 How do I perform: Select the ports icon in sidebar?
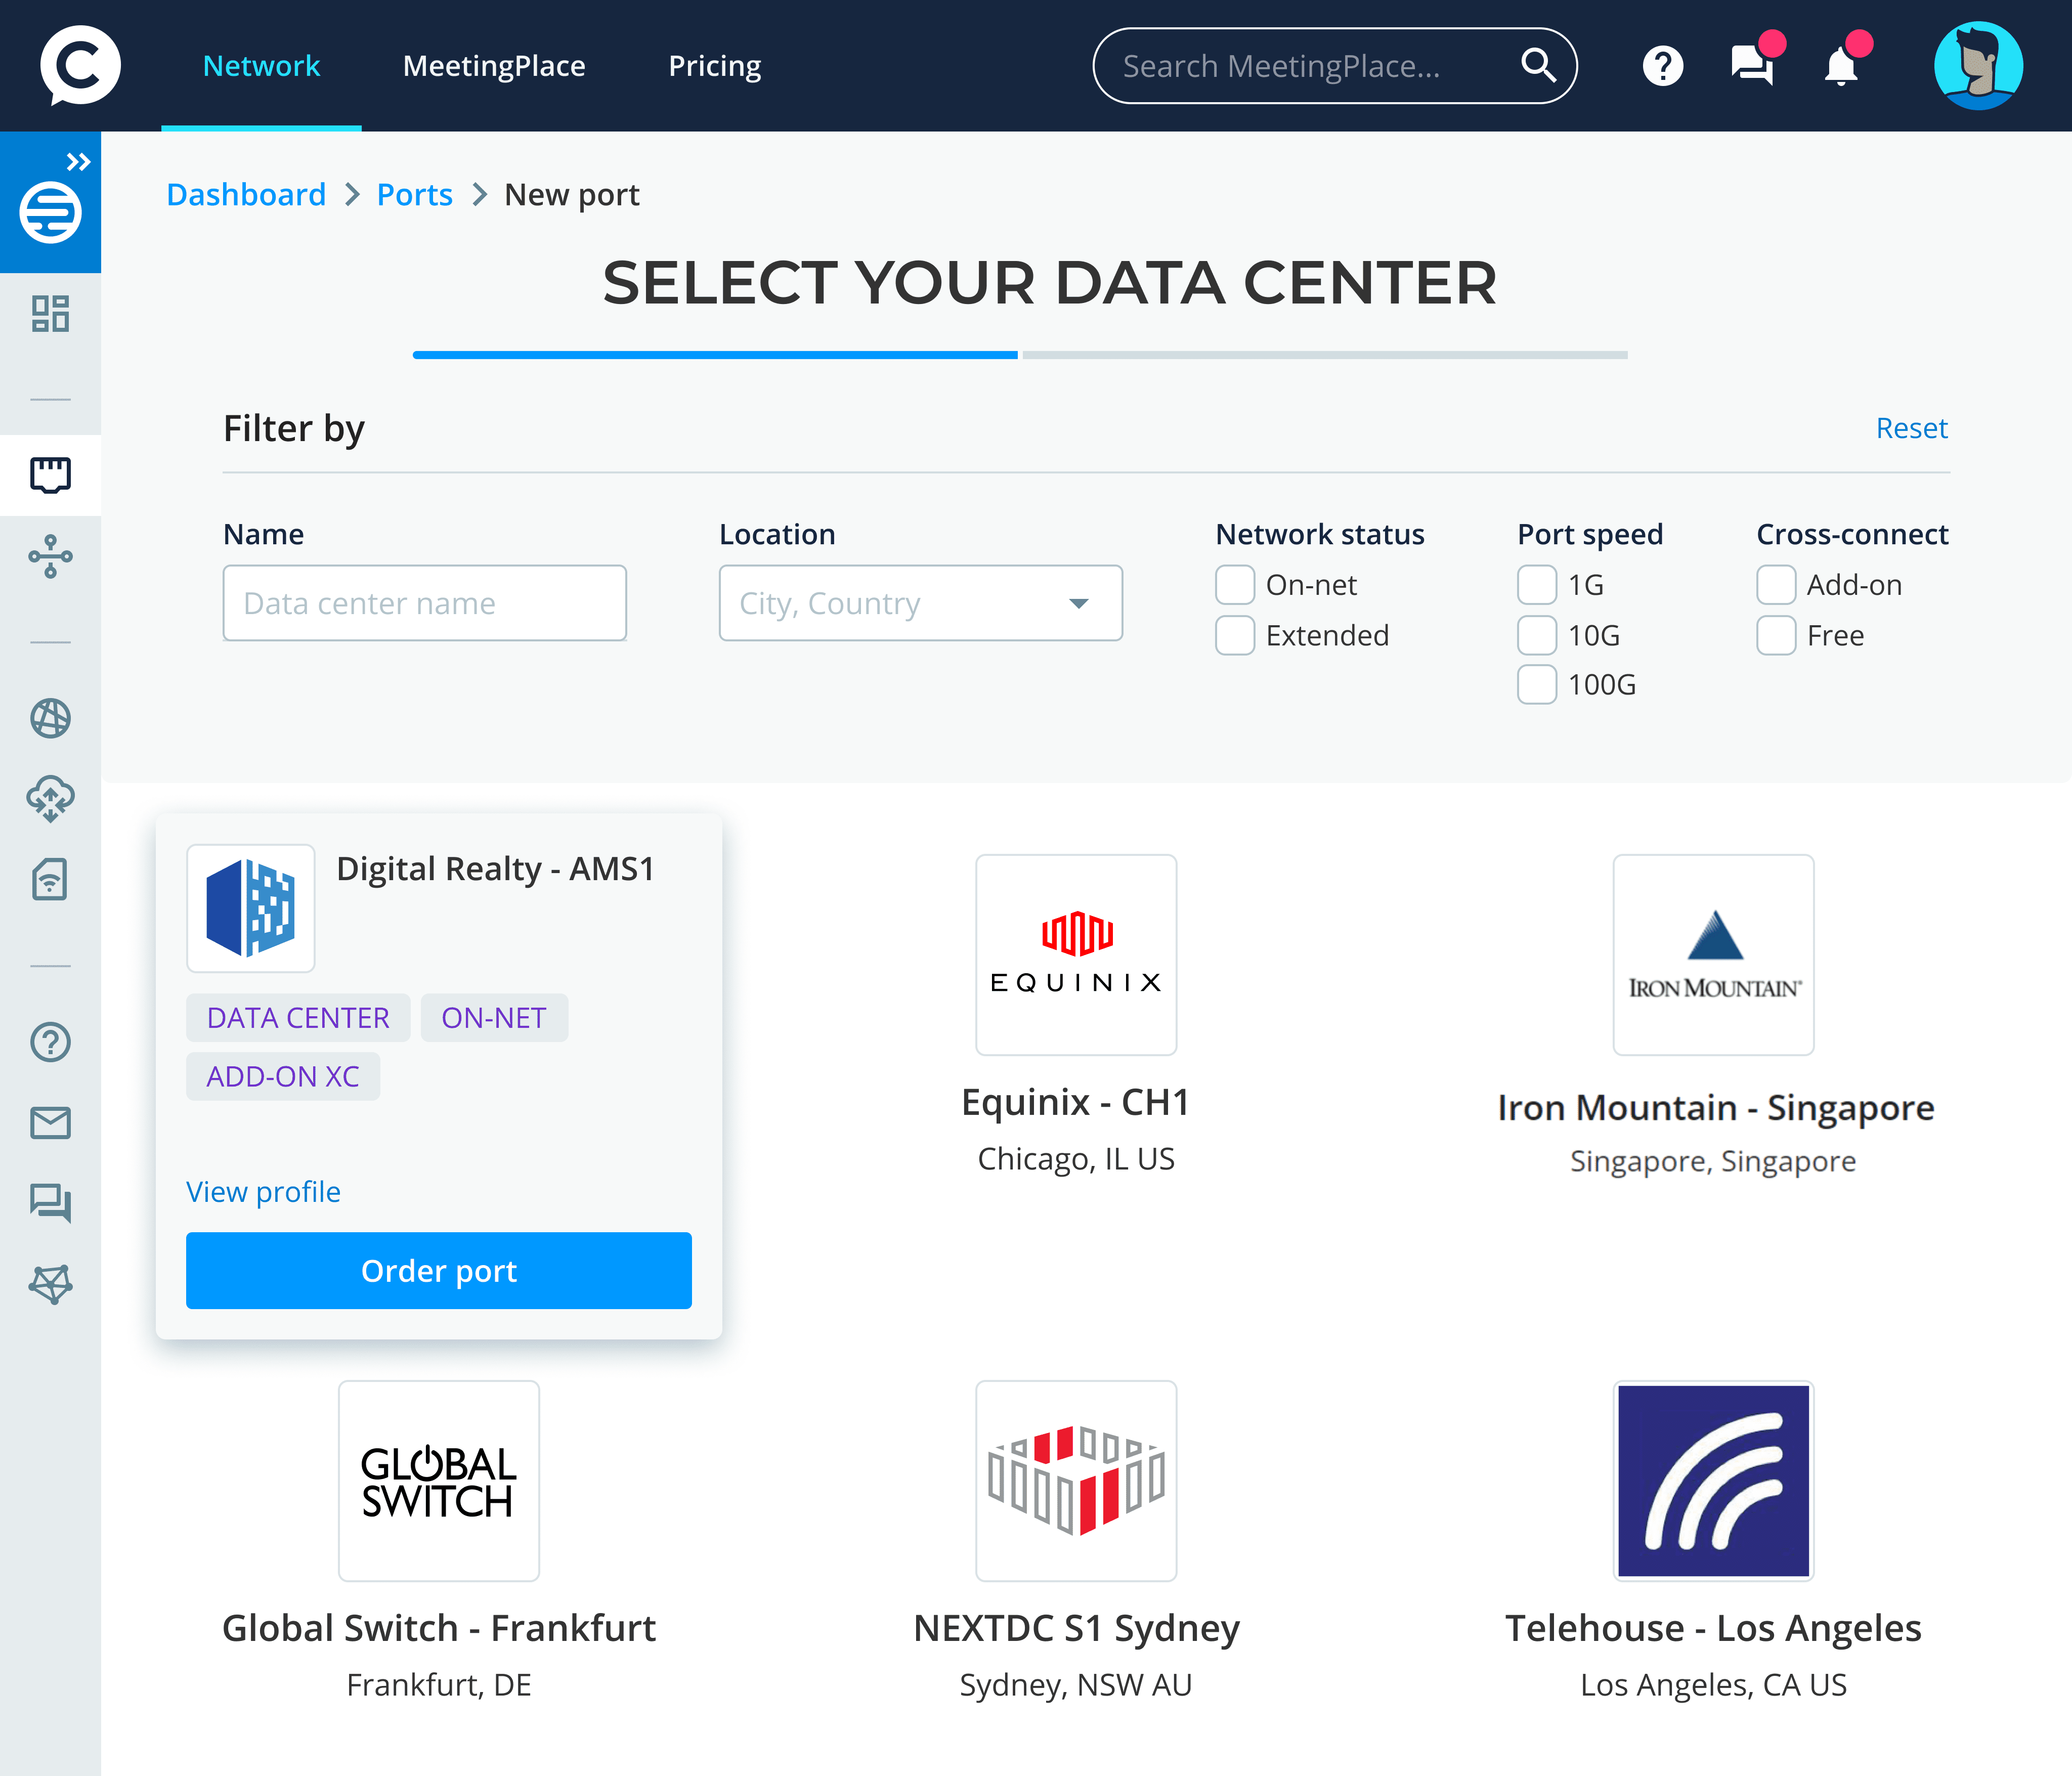pos(50,475)
